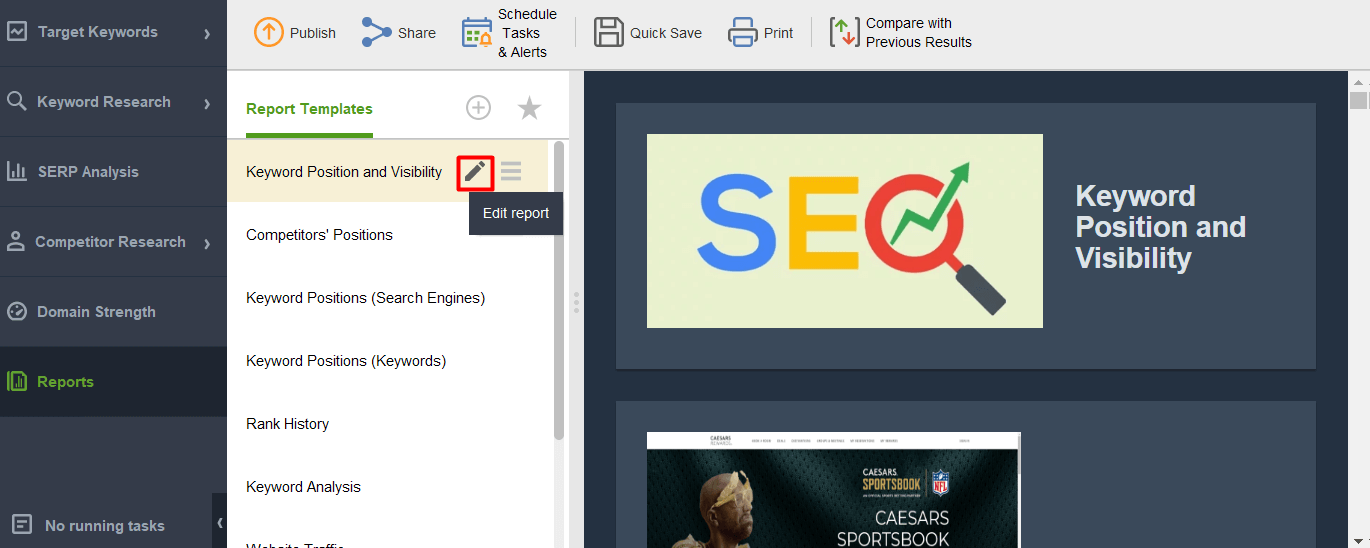Click the Caesars Sportsbook website screenshot
Image resolution: width=1370 pixels, height=548 pixels.
coord(834,490)
